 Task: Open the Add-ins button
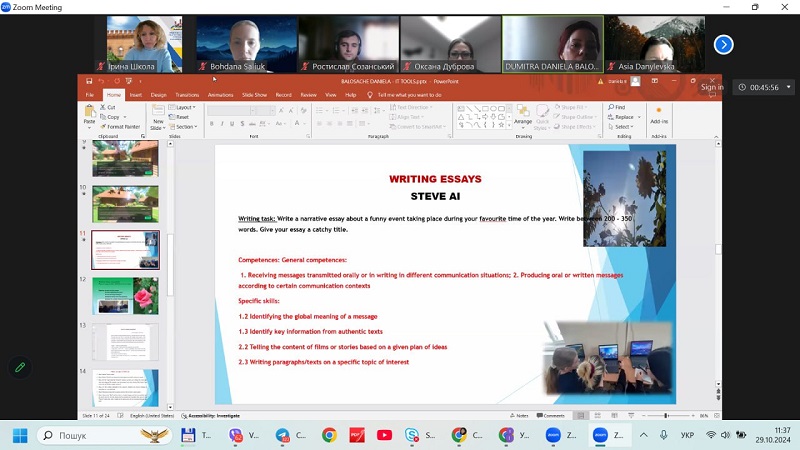point(659,115)
